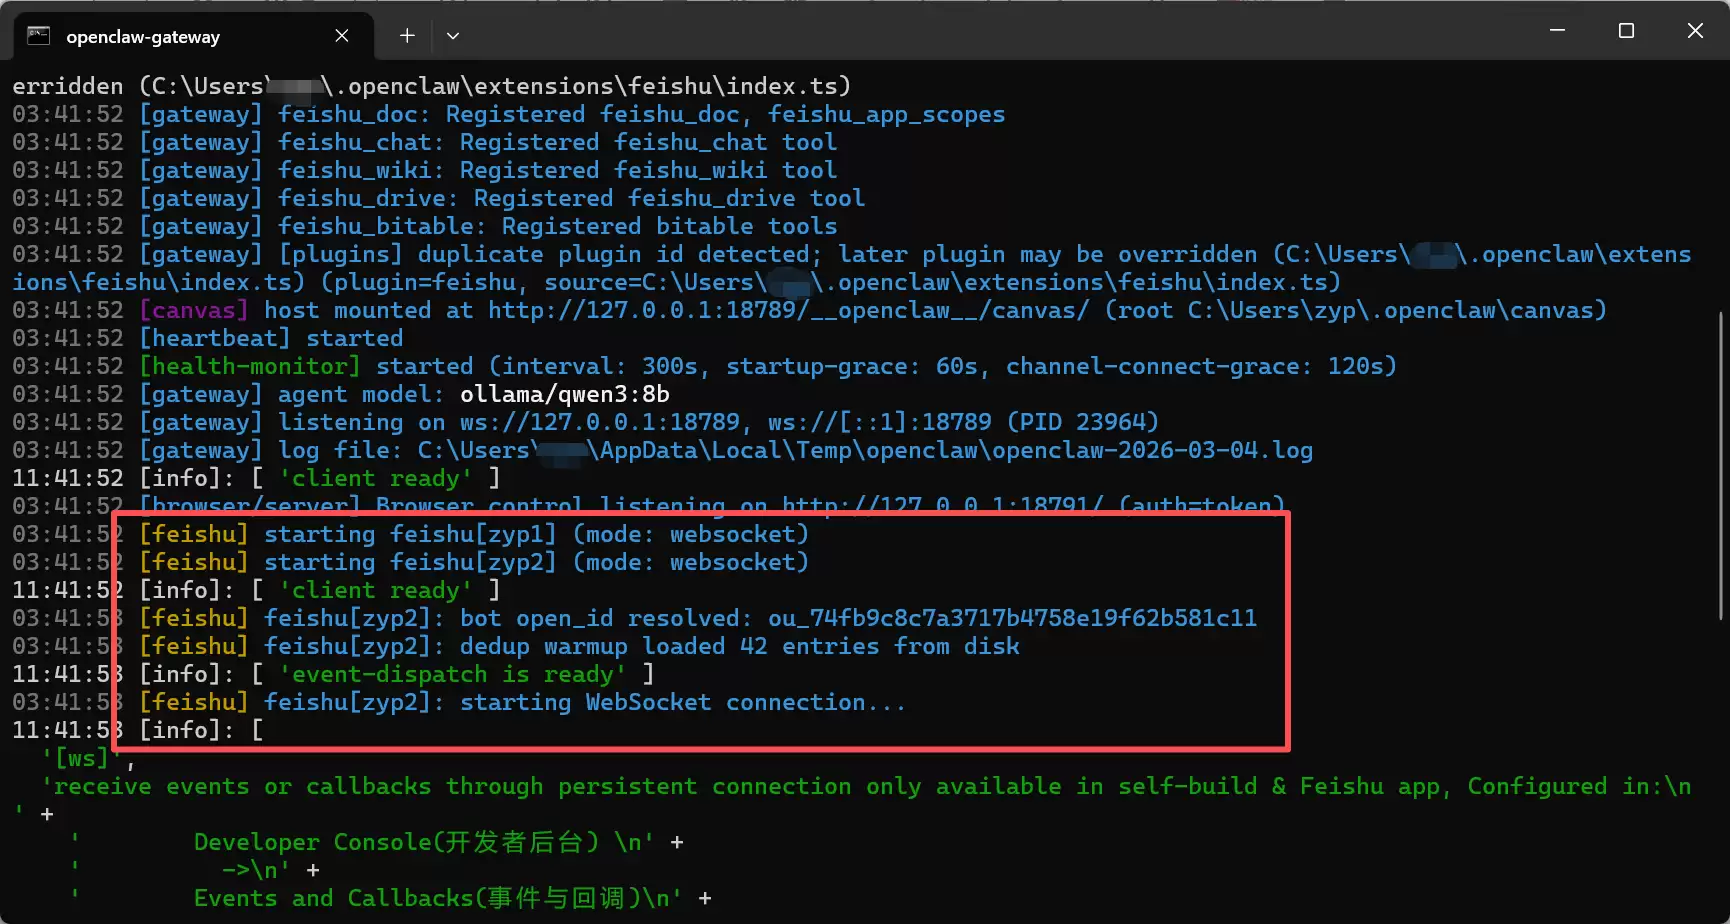Viewport: 1730px width, 924px height.
Task: Open a new terminal tab with the plus icon
Action: (x=406, y=35)
